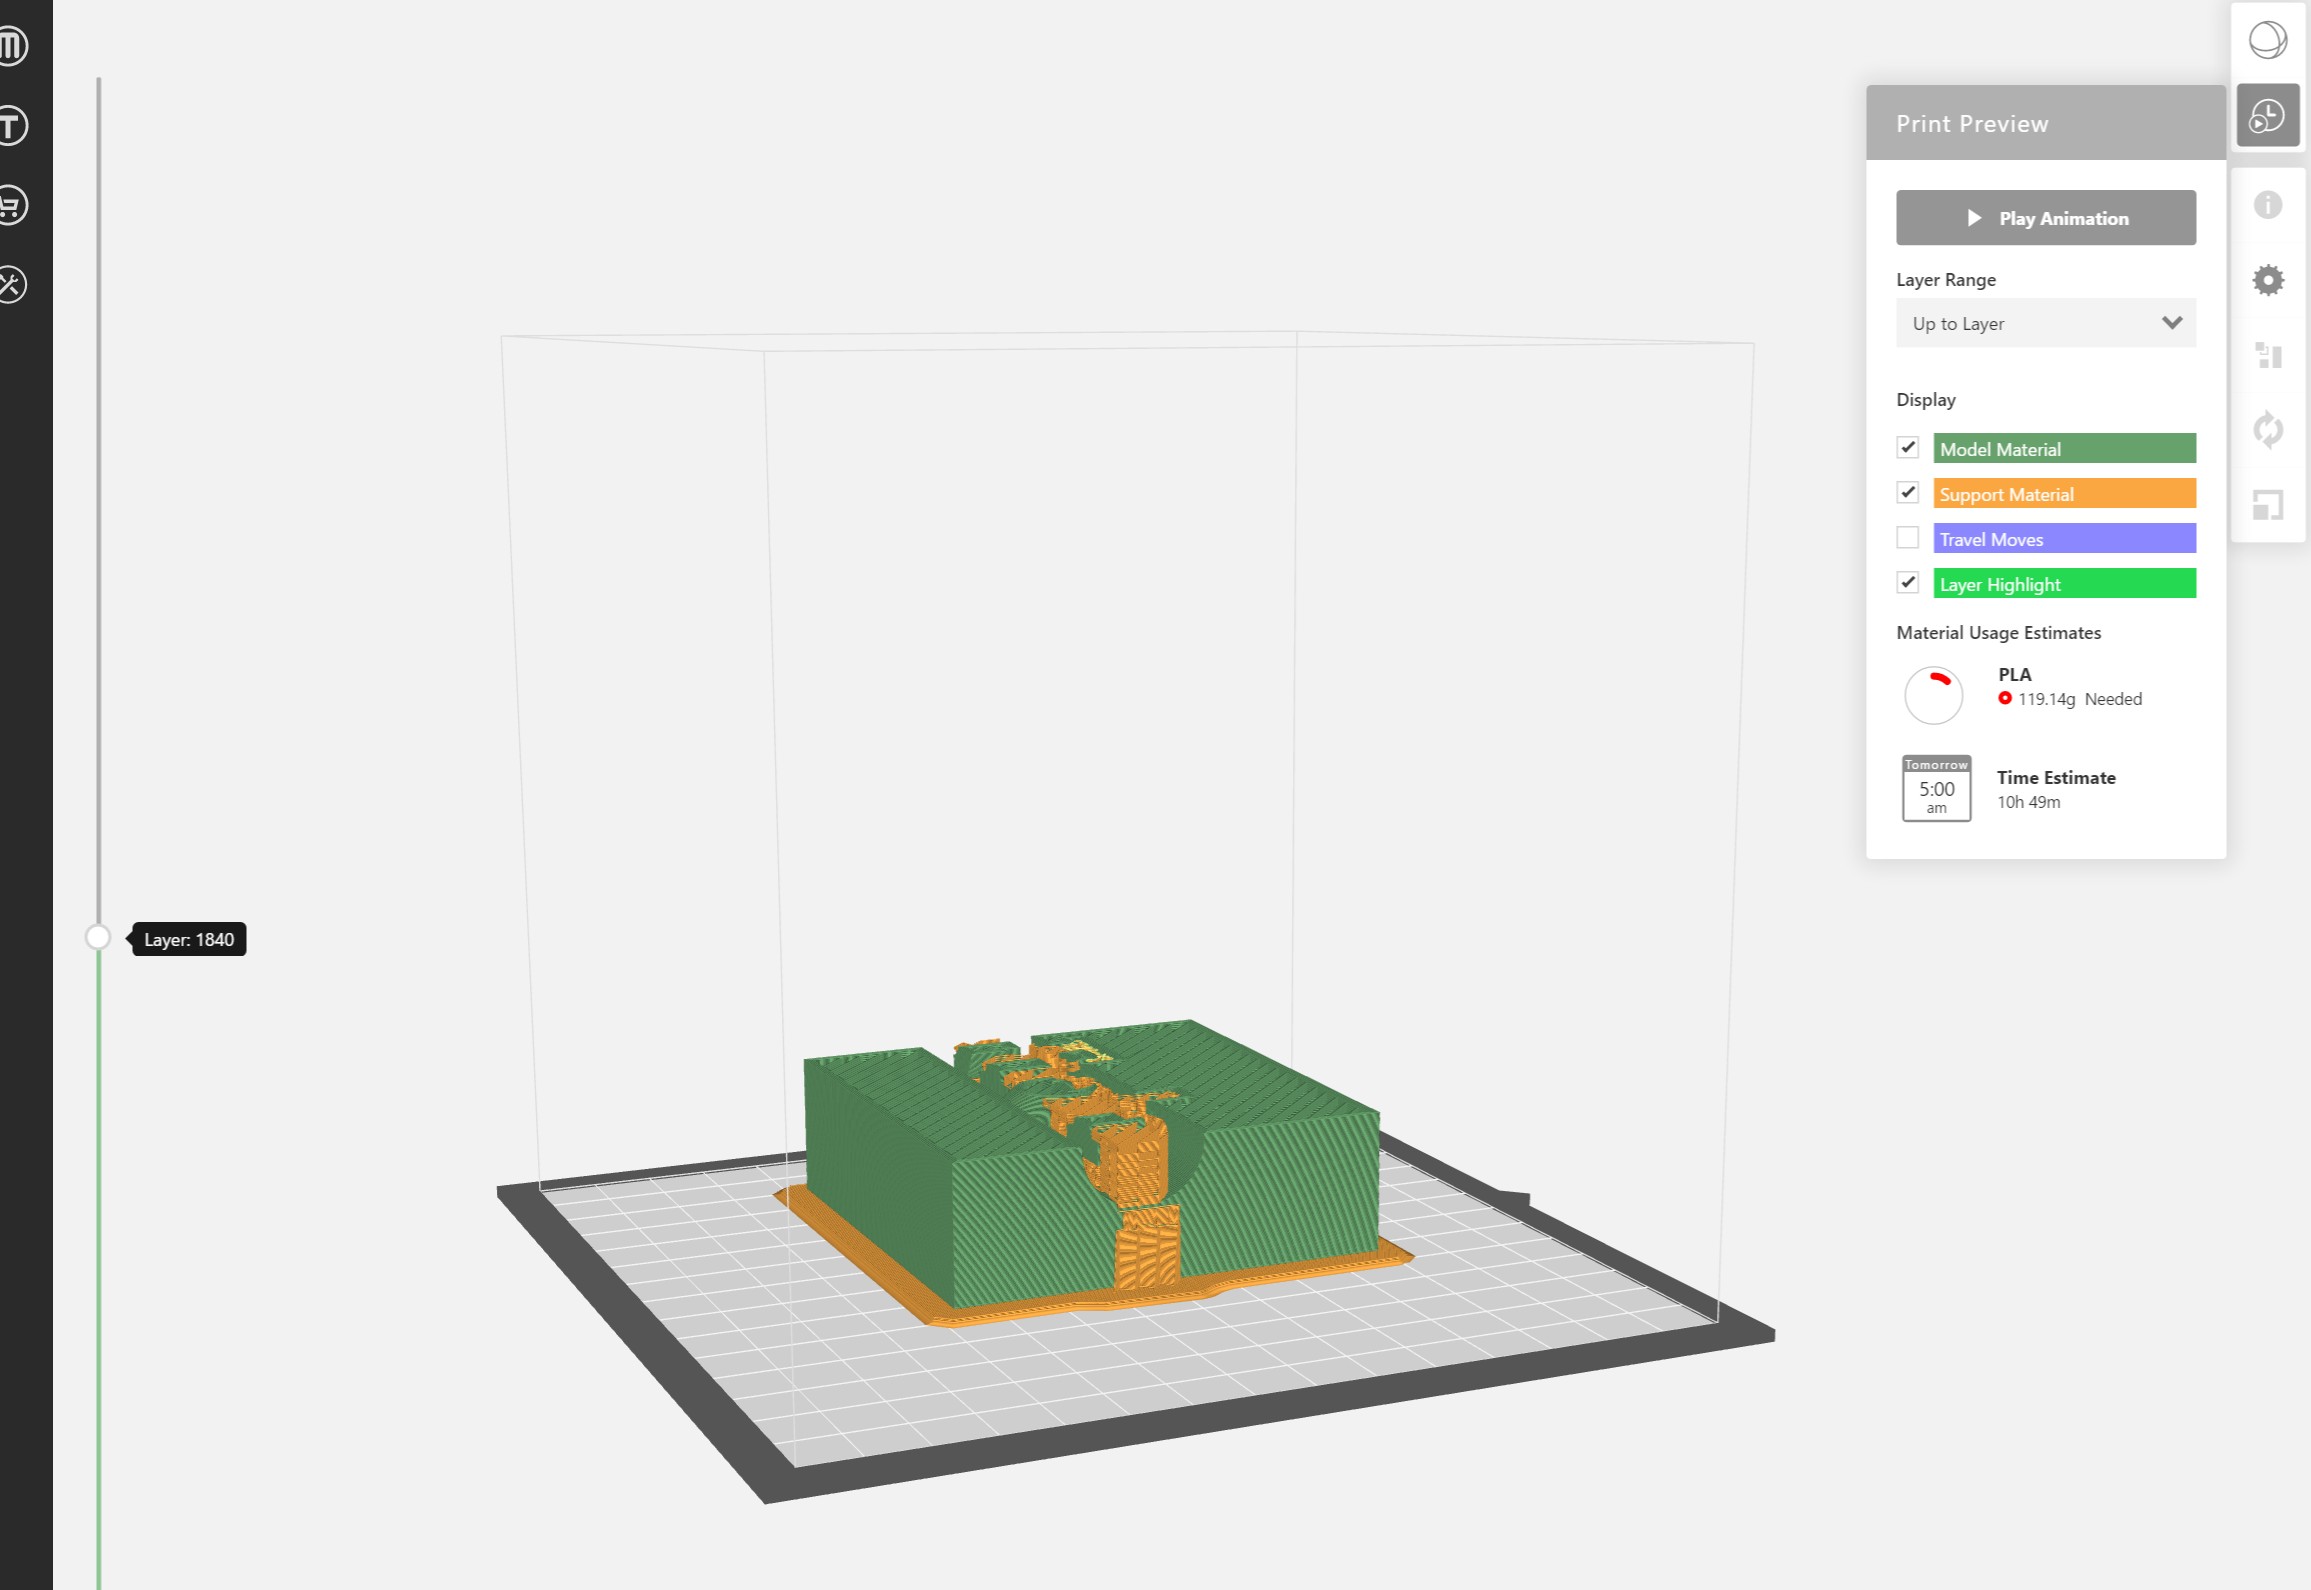Uncheck the Model Material checkbox
Viewport: 2311px width, 1590px height.
click(1907, 448)
